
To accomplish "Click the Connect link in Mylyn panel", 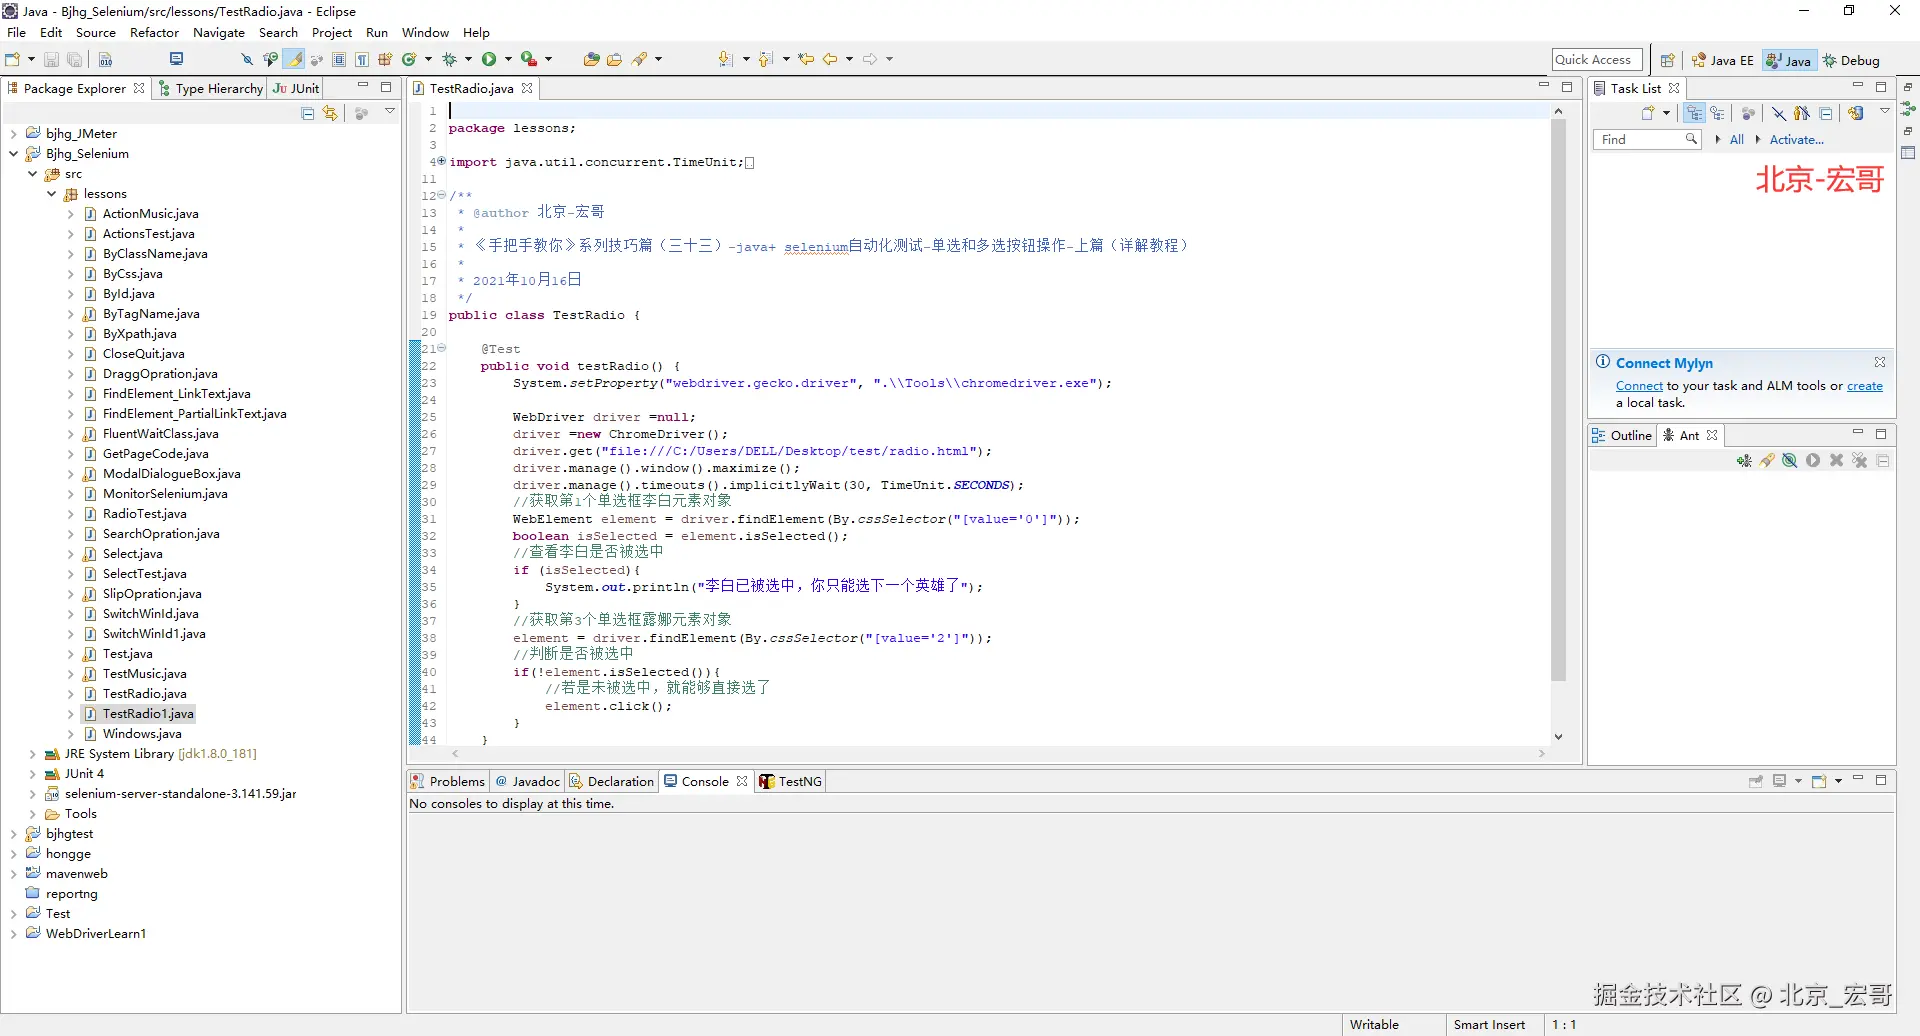I will click(x=1639, y=386).
